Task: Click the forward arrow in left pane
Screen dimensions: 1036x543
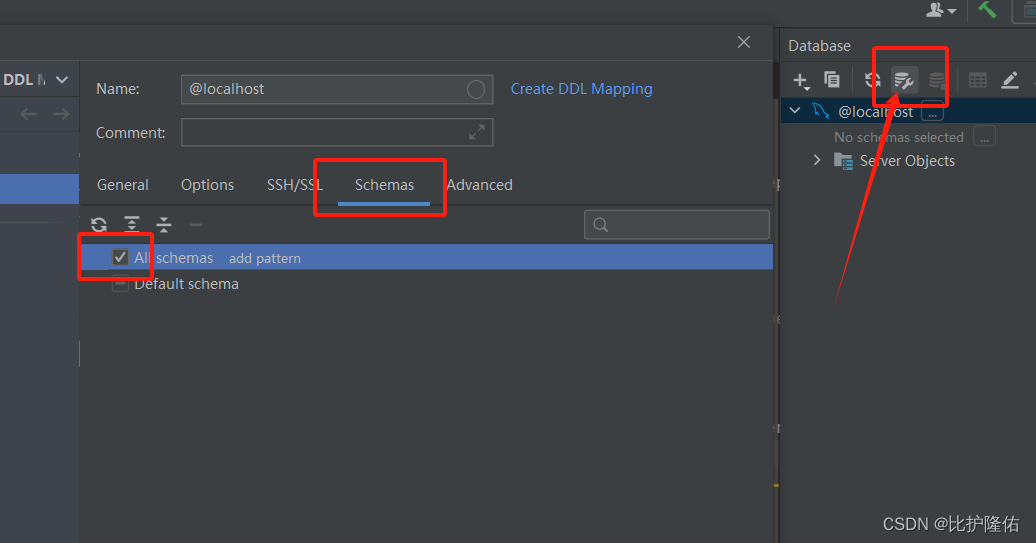Action: click(61, 114)
